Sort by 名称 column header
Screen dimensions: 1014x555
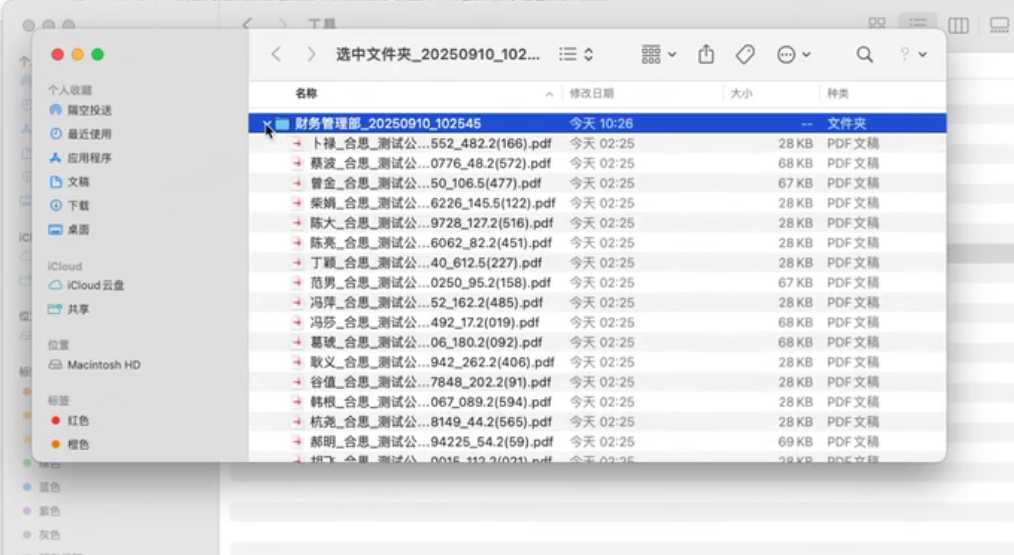click(306, 93)
